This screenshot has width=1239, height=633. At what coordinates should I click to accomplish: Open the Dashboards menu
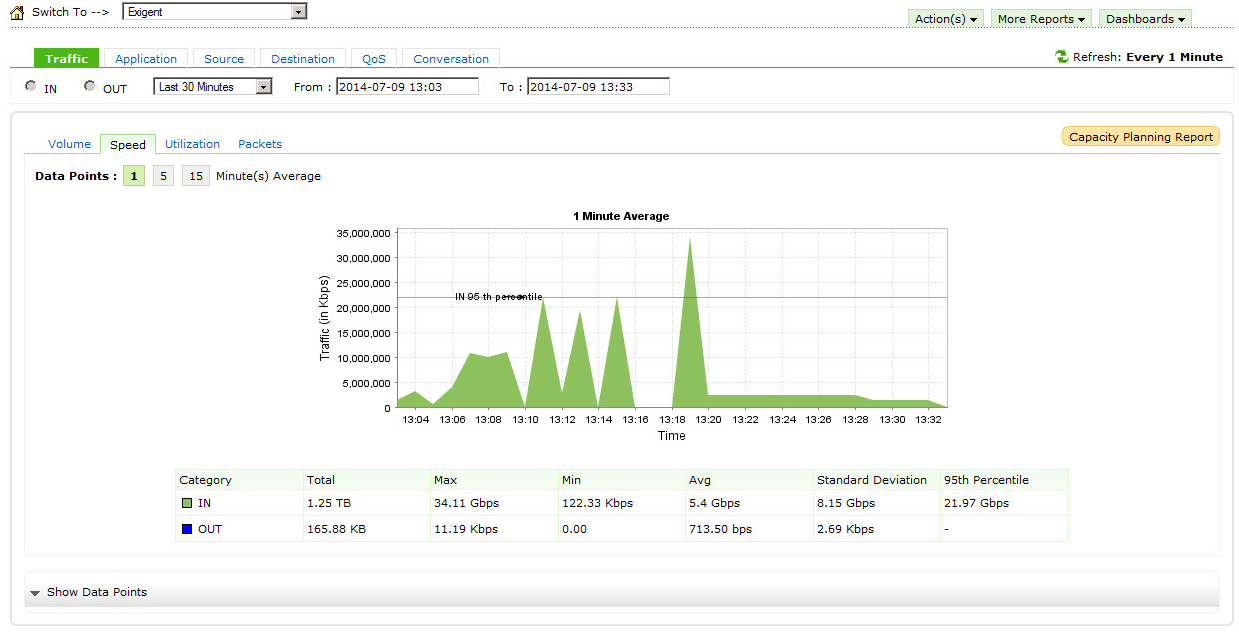tap(1145, 19)
